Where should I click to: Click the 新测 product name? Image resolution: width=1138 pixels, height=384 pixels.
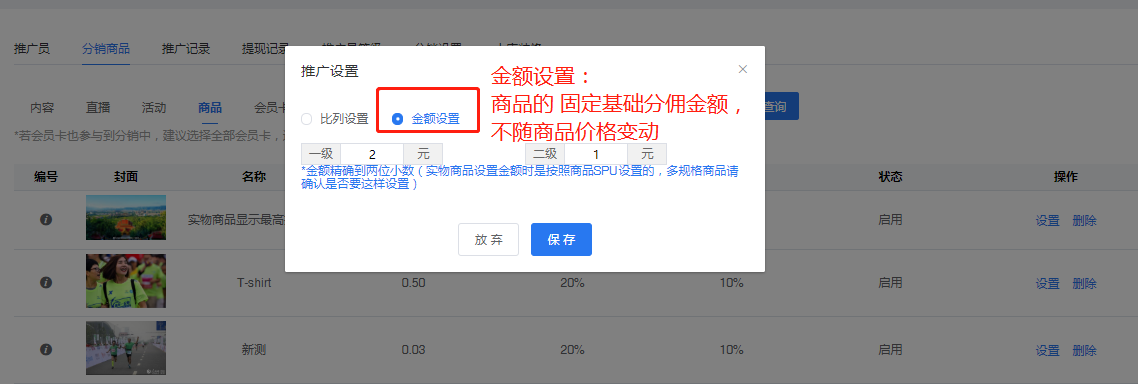[254, 349]
